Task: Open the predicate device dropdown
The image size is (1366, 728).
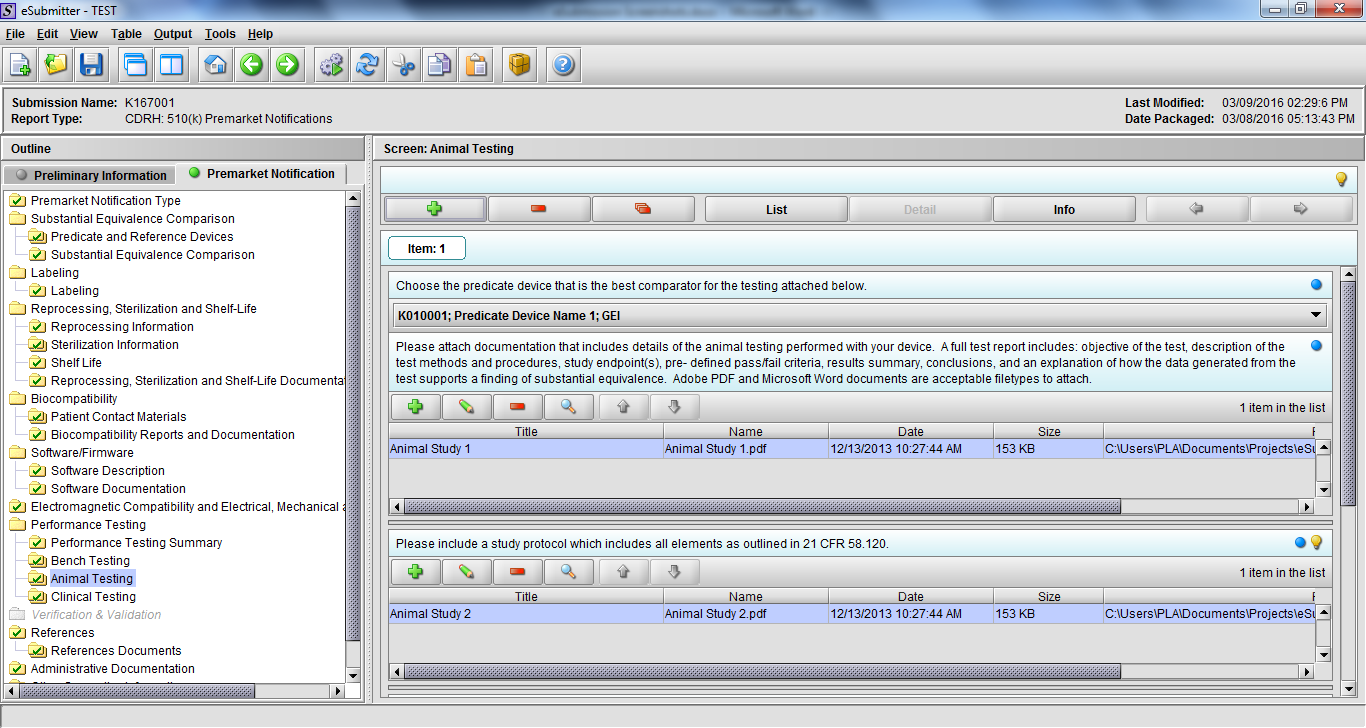Action: (1314, 316)
